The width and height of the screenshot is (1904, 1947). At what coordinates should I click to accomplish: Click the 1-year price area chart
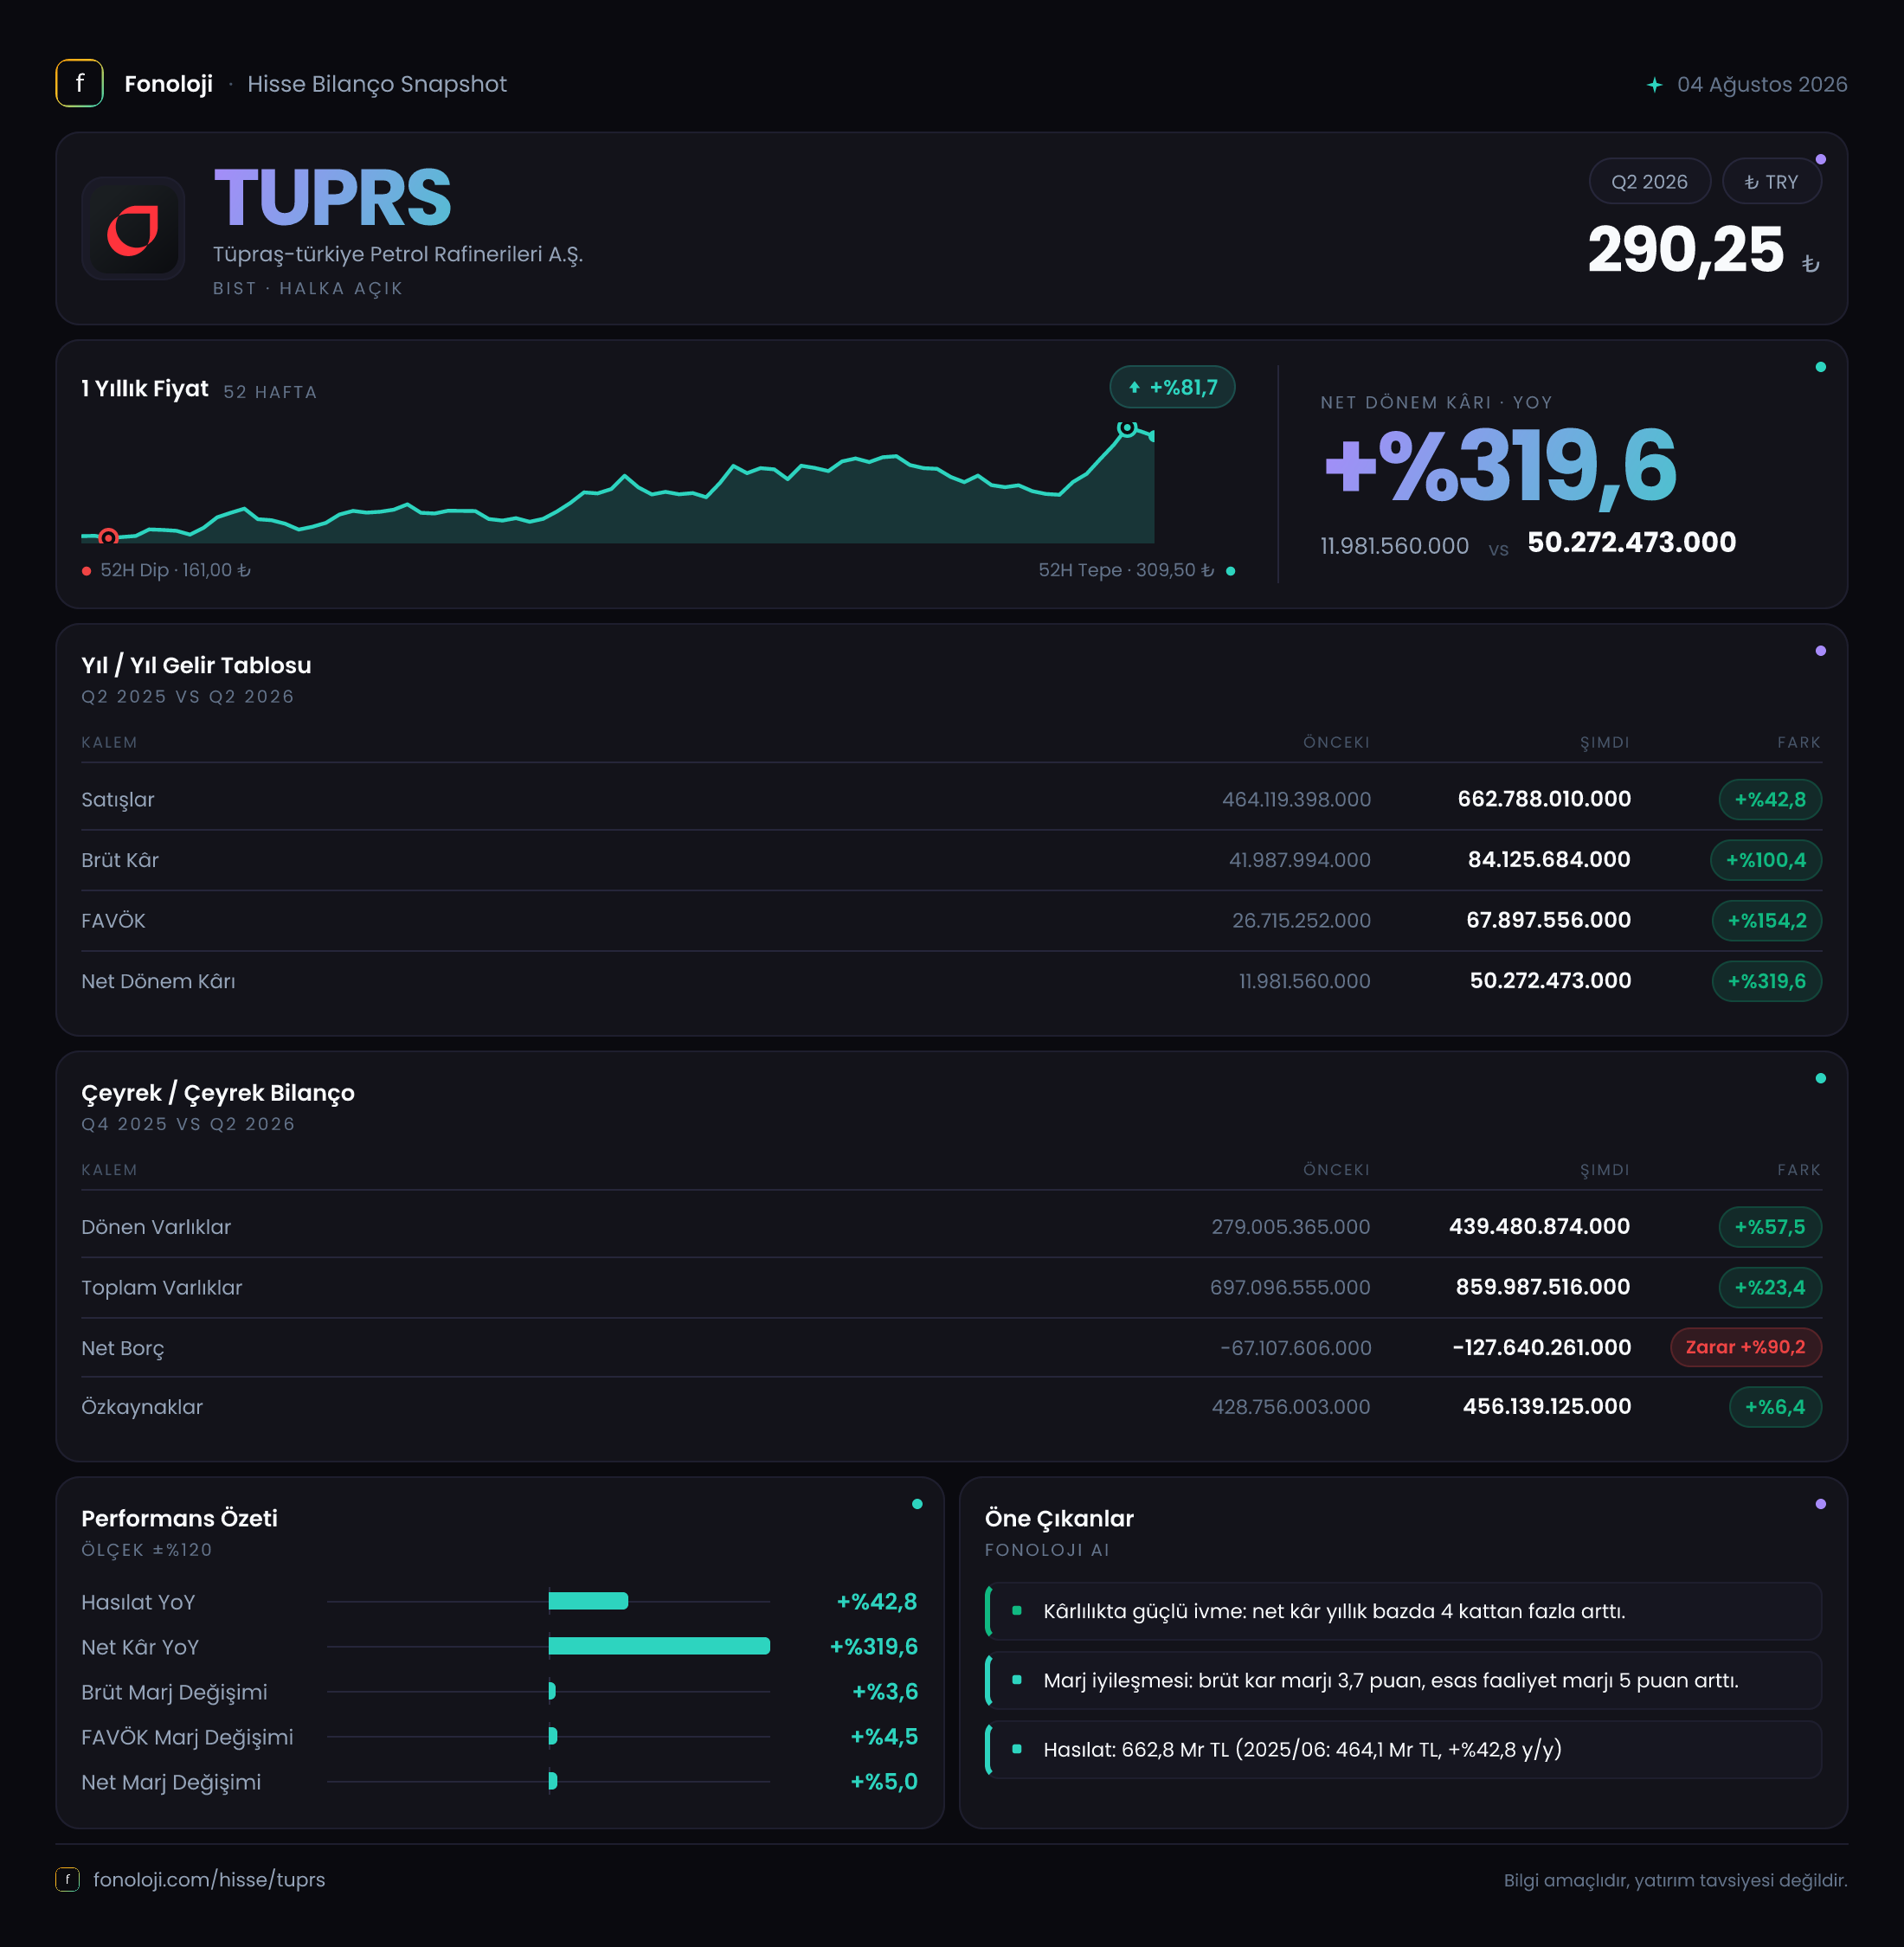pos(618,485)
